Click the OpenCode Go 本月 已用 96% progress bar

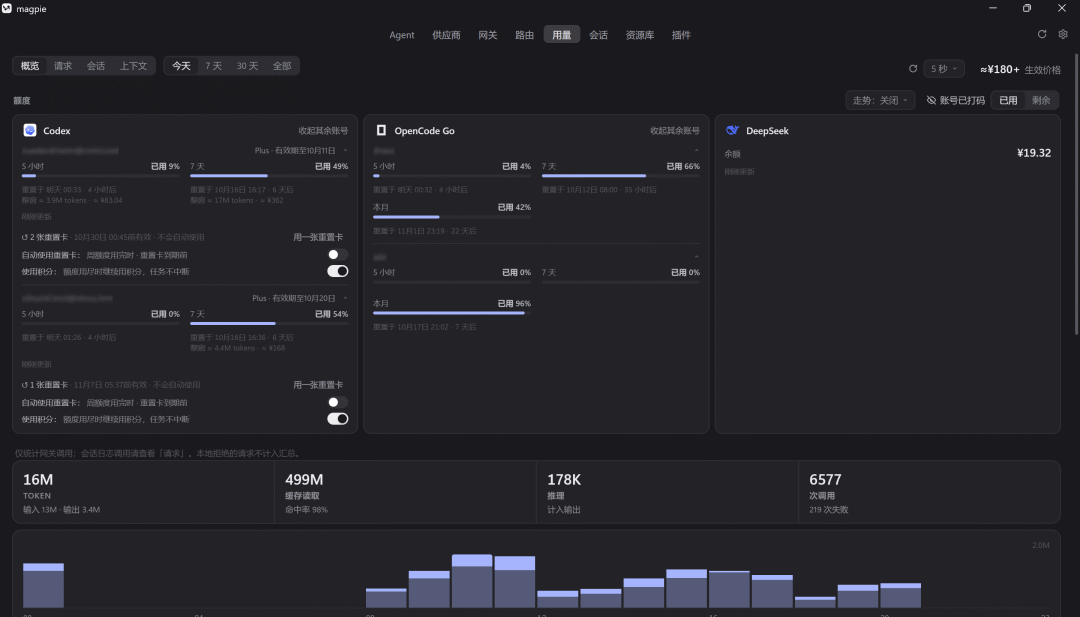coord(452,313)
